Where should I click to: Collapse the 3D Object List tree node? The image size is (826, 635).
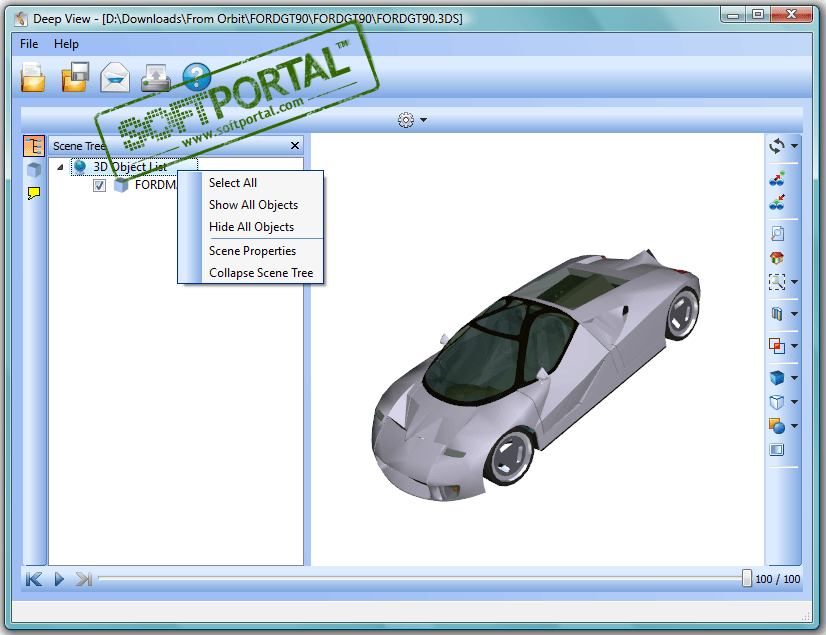point(60,167)
